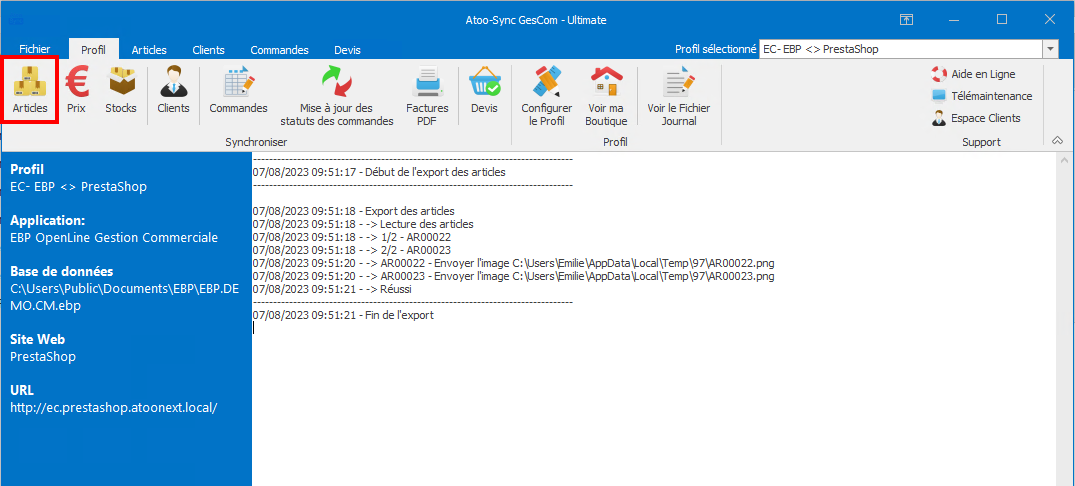Open Configurer le Profil

click(x=546, y=95)
